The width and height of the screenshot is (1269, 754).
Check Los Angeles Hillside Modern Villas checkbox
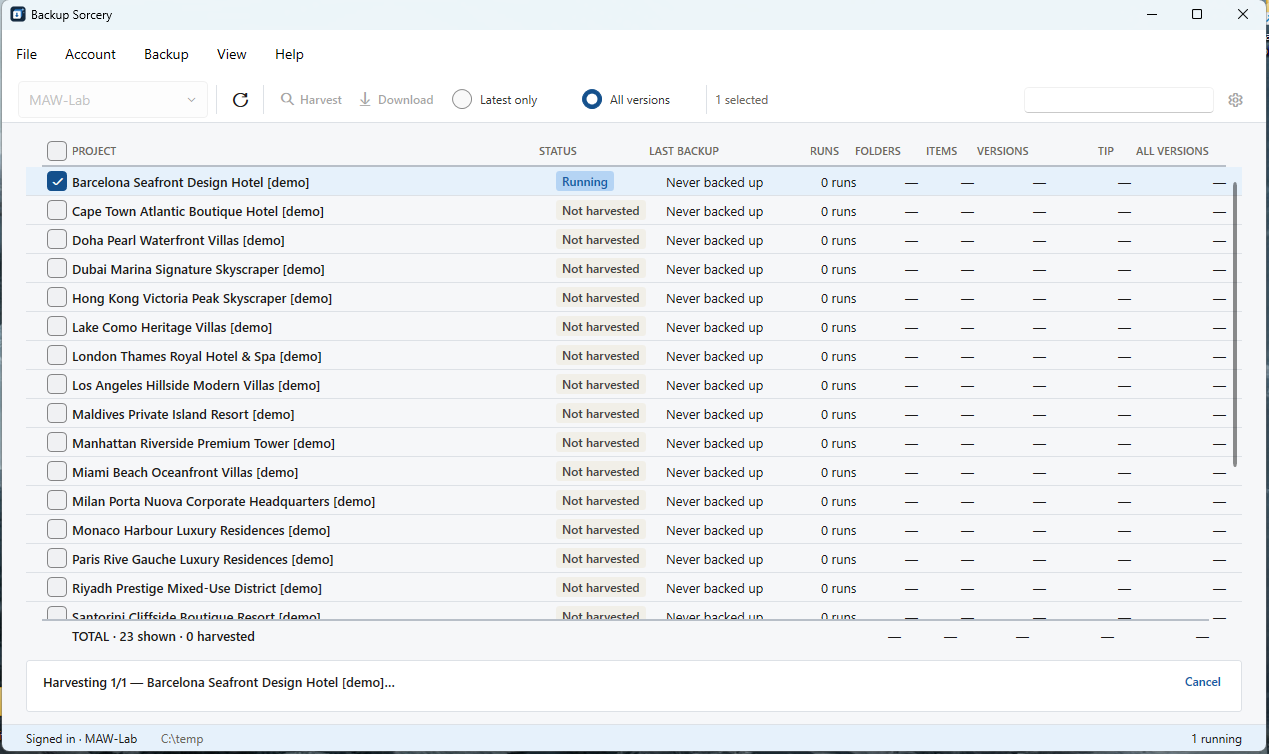coord(57,385)
